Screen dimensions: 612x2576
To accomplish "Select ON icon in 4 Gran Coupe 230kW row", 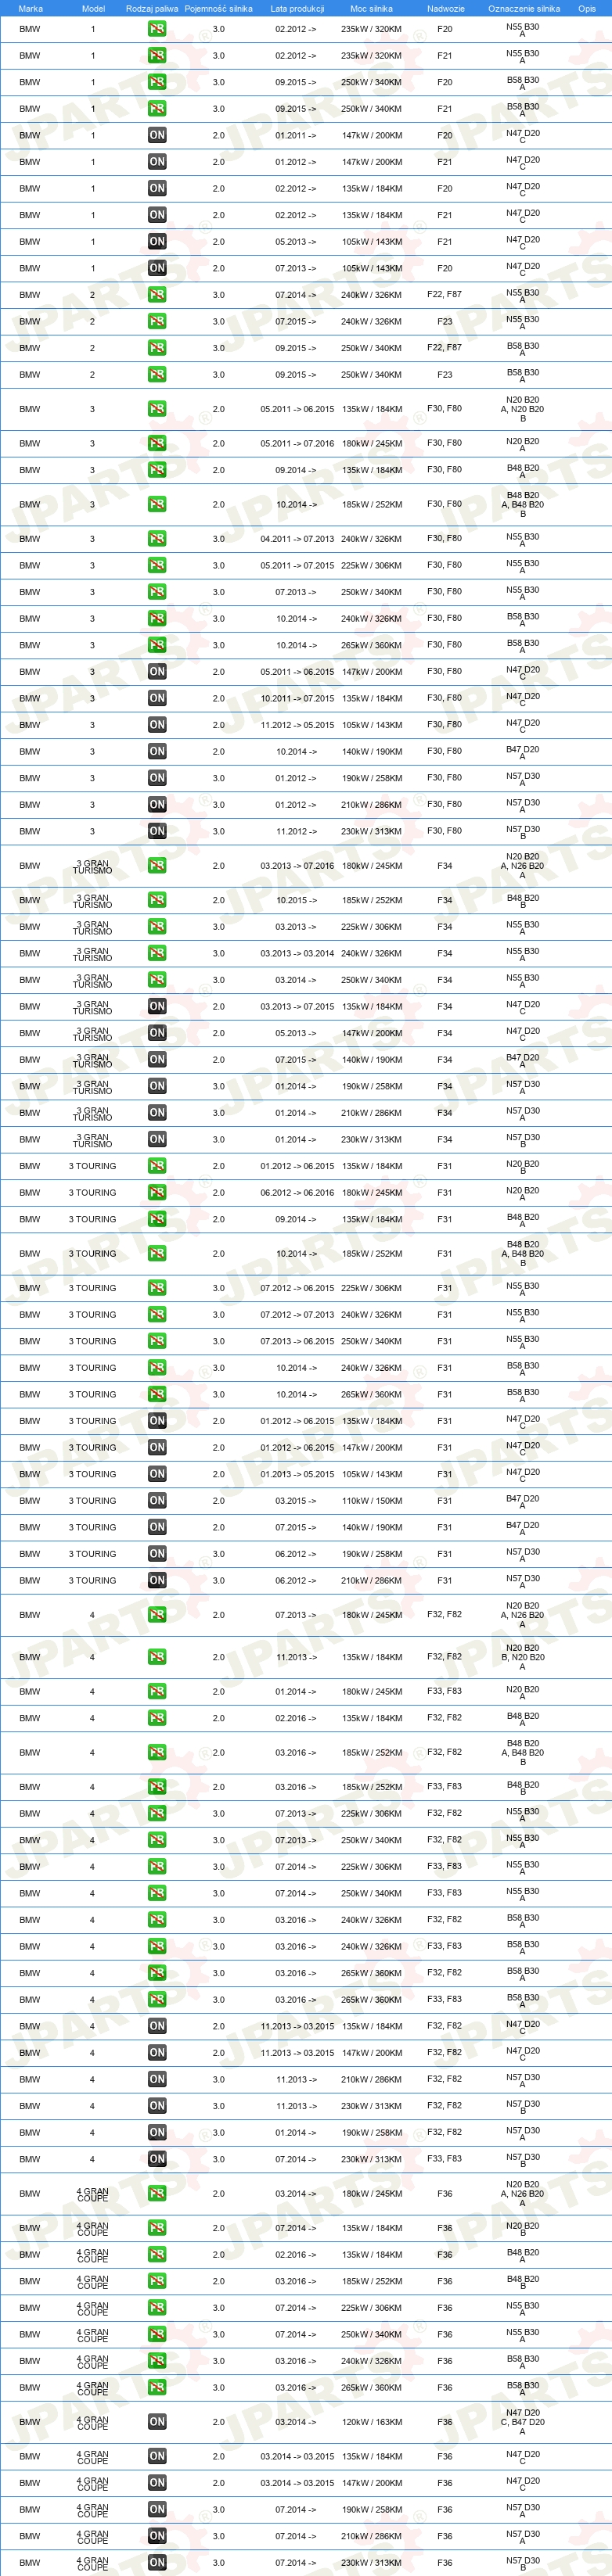I will tap(157, 2563).
